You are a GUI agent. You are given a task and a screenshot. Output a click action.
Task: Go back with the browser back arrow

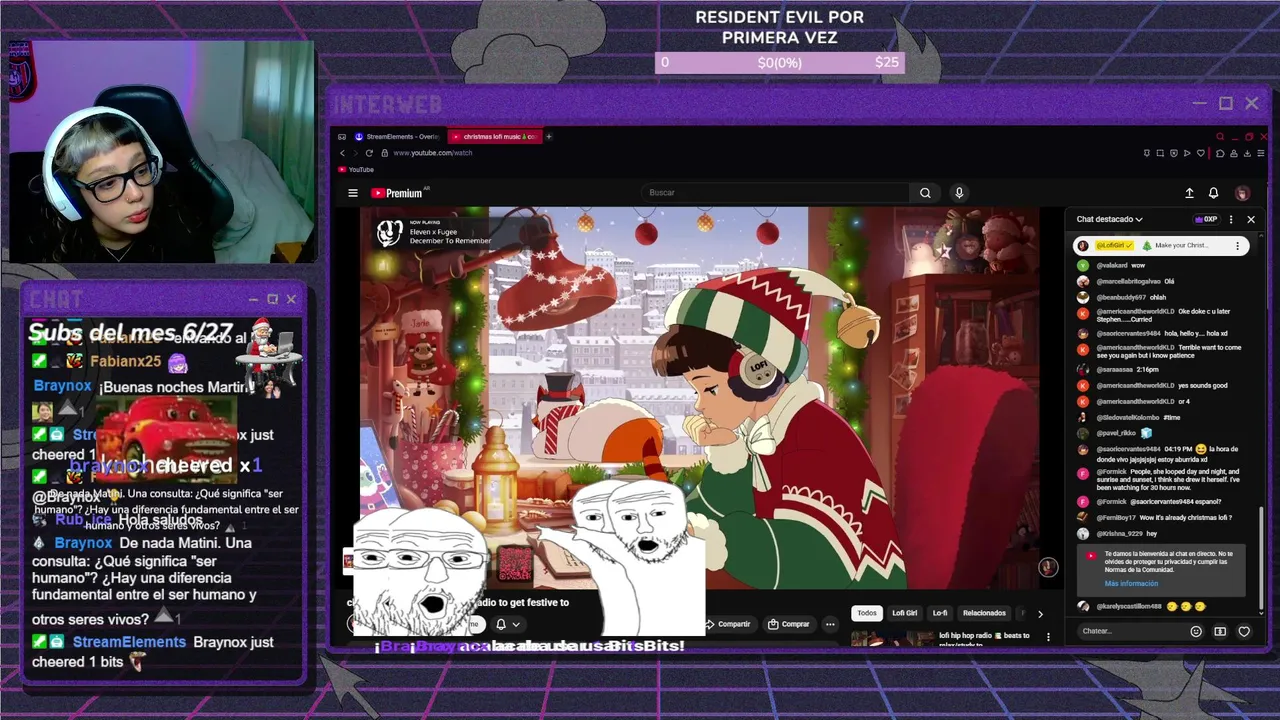pyautogui.click(x=342, y=153)
